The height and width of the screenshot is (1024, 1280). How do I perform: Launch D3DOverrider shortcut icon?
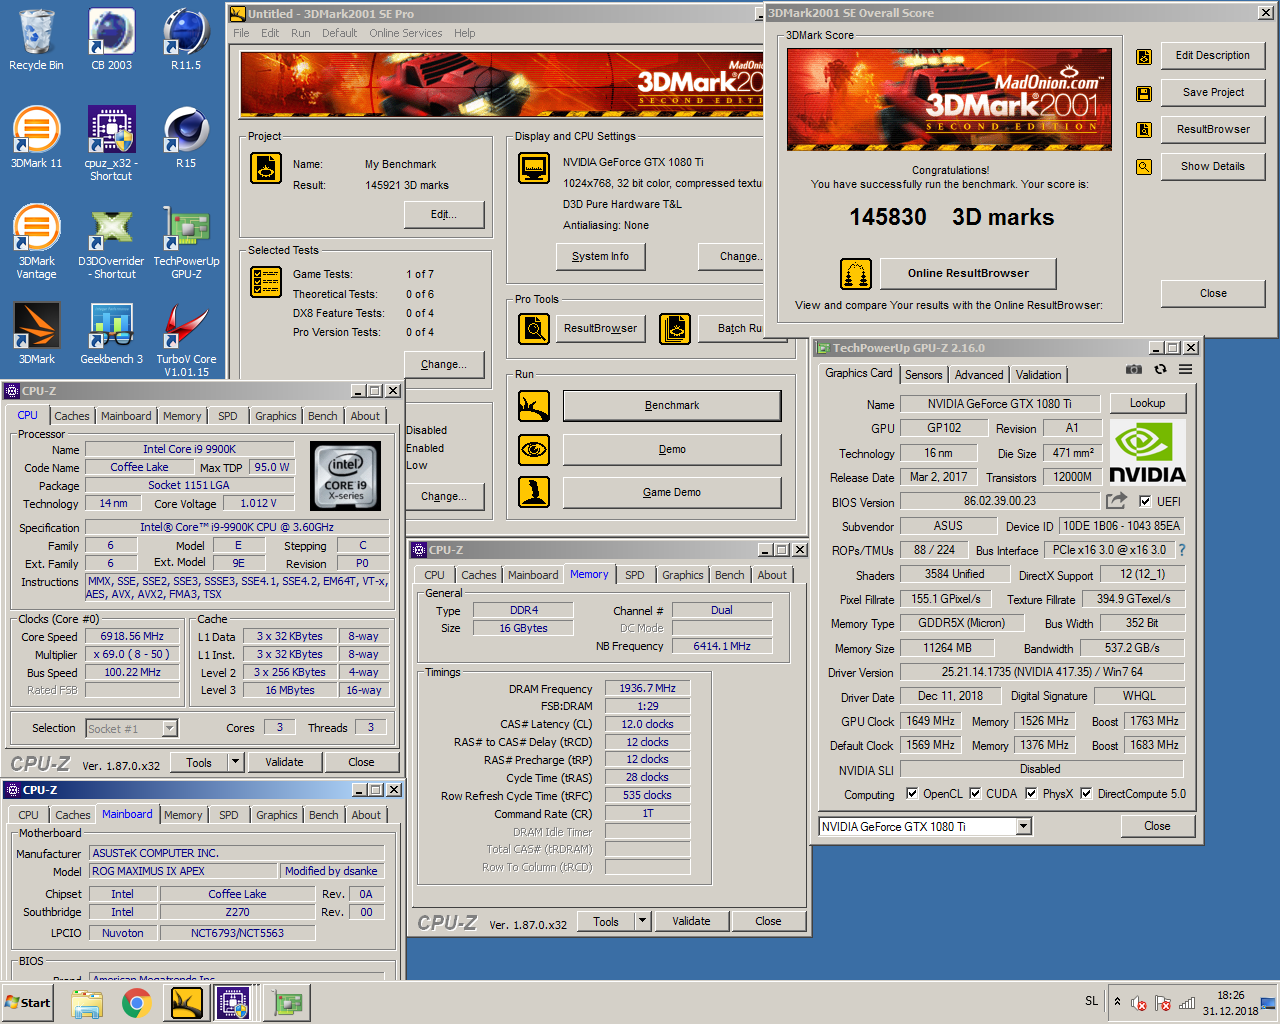point(111,242)
